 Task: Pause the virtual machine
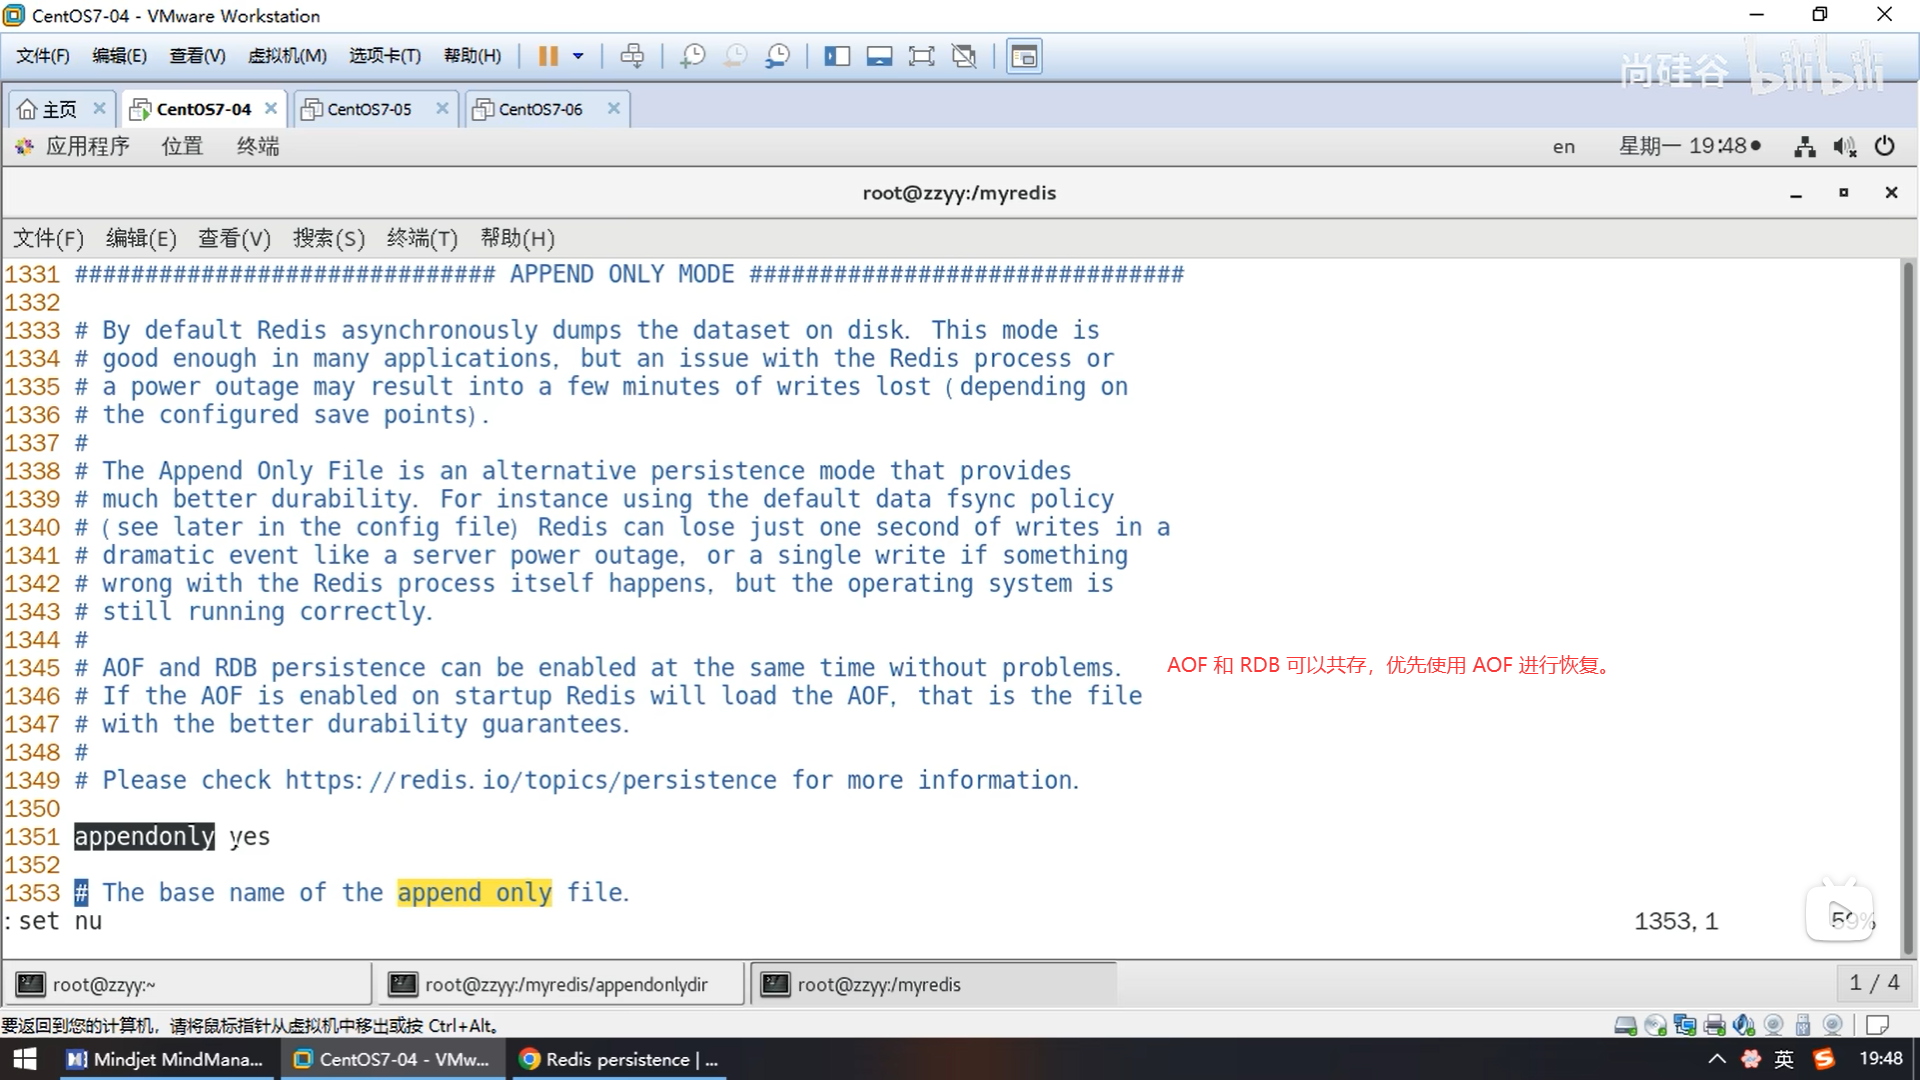[x=547, y=56]
